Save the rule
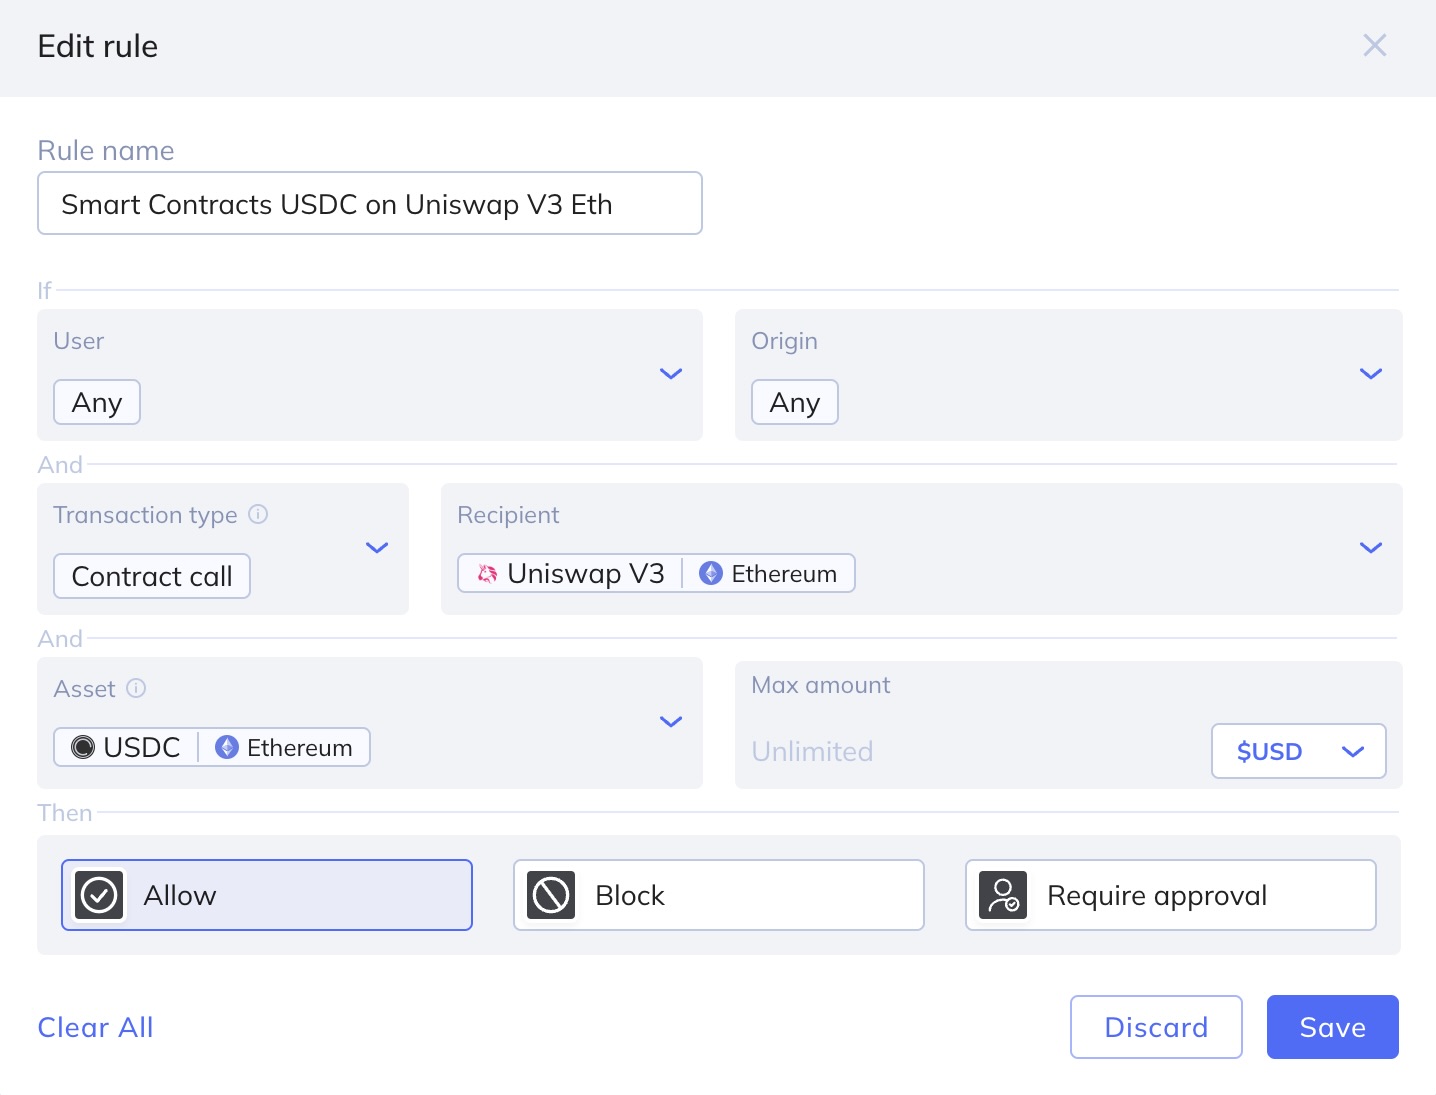The image size is (1436, 1095). click(1333, 1027)
